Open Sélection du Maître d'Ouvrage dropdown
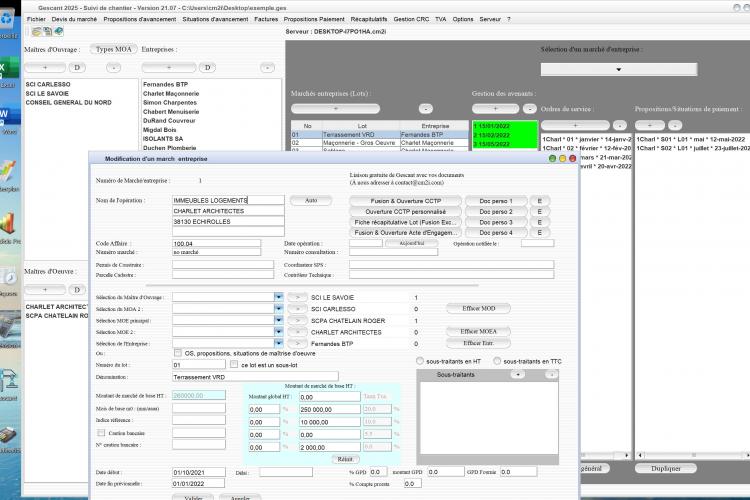Image resolution: width=750 pixels, height=500 pixels. (x=278, y=297)
